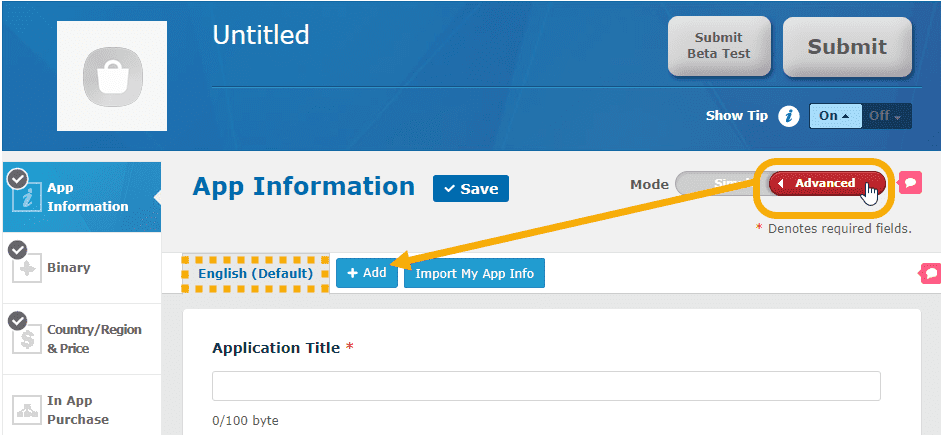Viewport: 941px width, 435px height.
Task: Click the app icon placeholder thumbnail
Action: click(x=126, y=74)
